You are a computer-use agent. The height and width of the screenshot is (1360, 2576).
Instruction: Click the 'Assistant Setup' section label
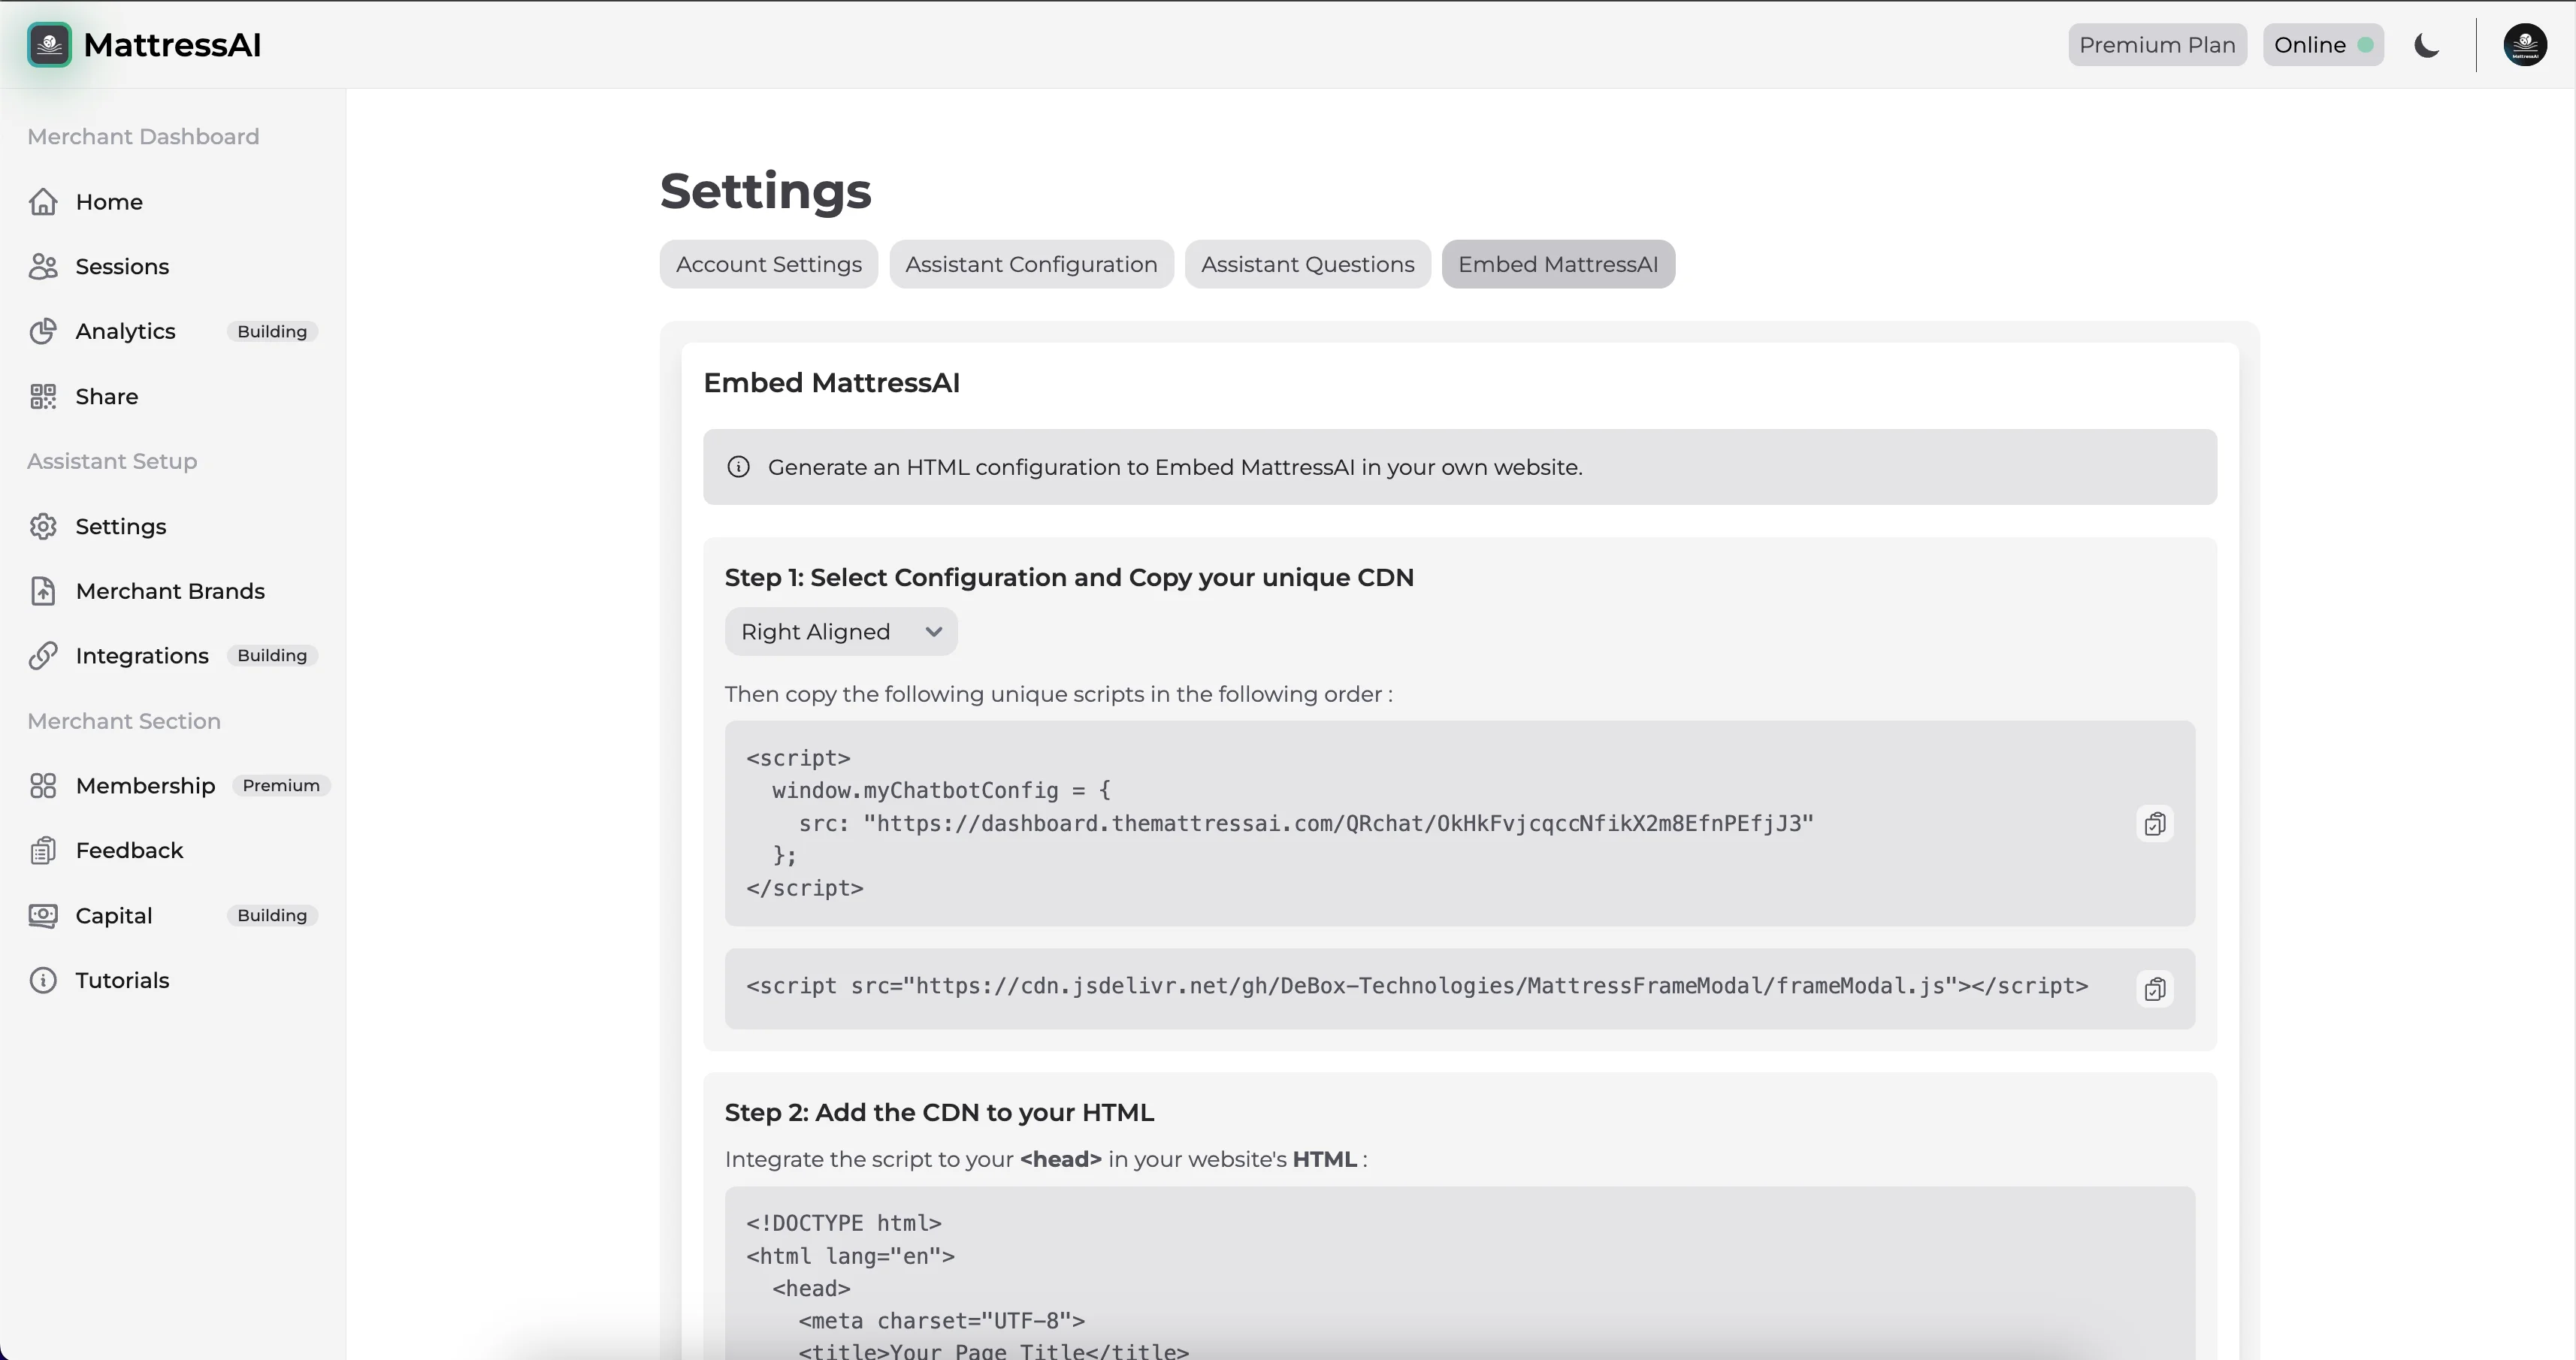pos(112,462)
